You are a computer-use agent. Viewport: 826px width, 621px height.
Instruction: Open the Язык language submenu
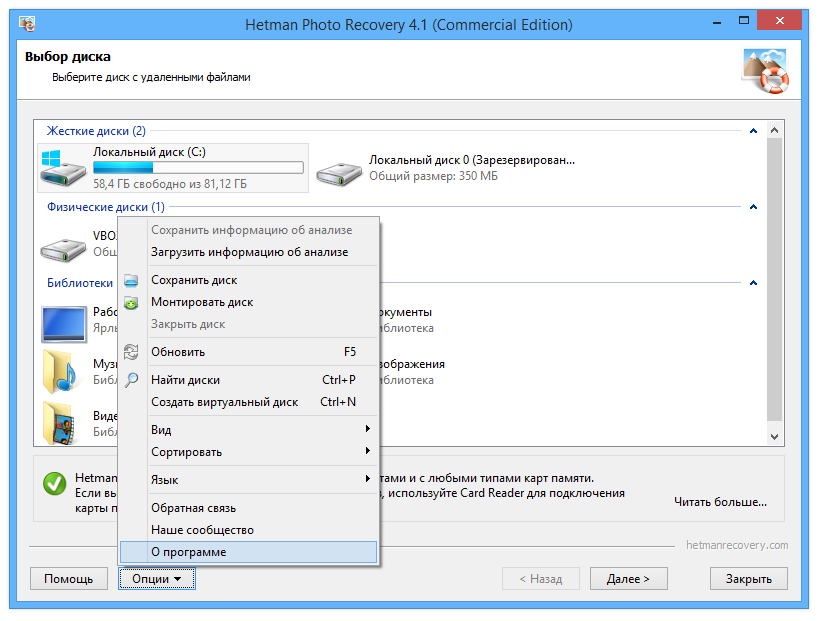tap(248, 480)
